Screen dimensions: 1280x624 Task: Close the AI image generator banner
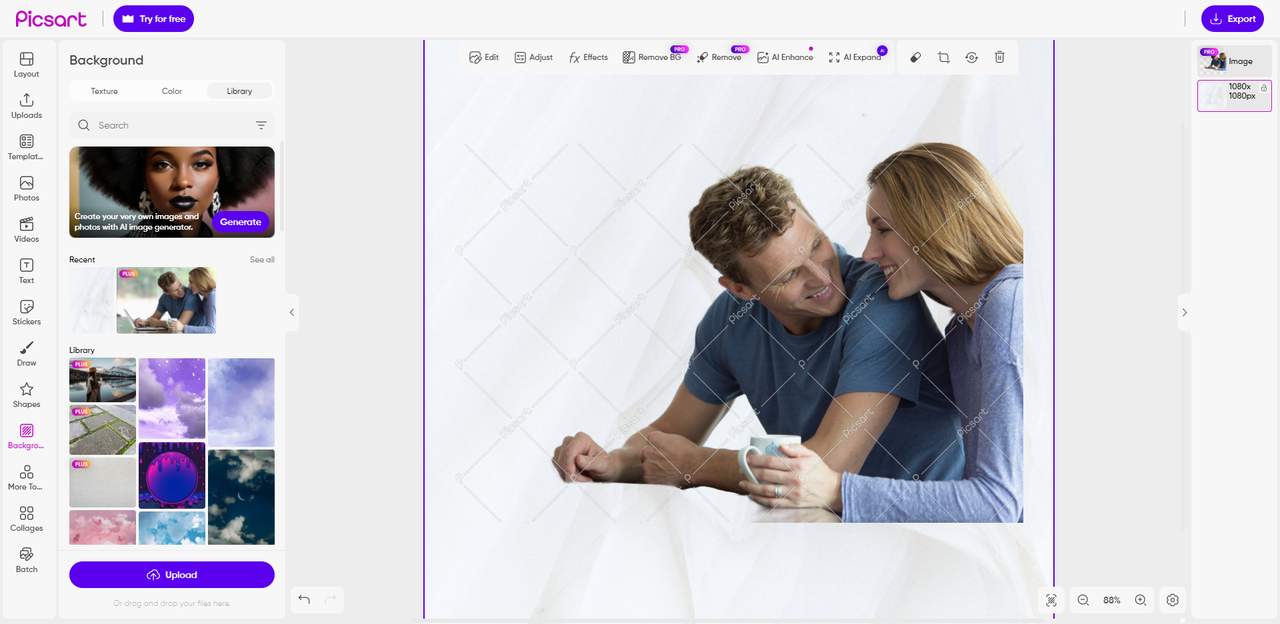(261, 159)
